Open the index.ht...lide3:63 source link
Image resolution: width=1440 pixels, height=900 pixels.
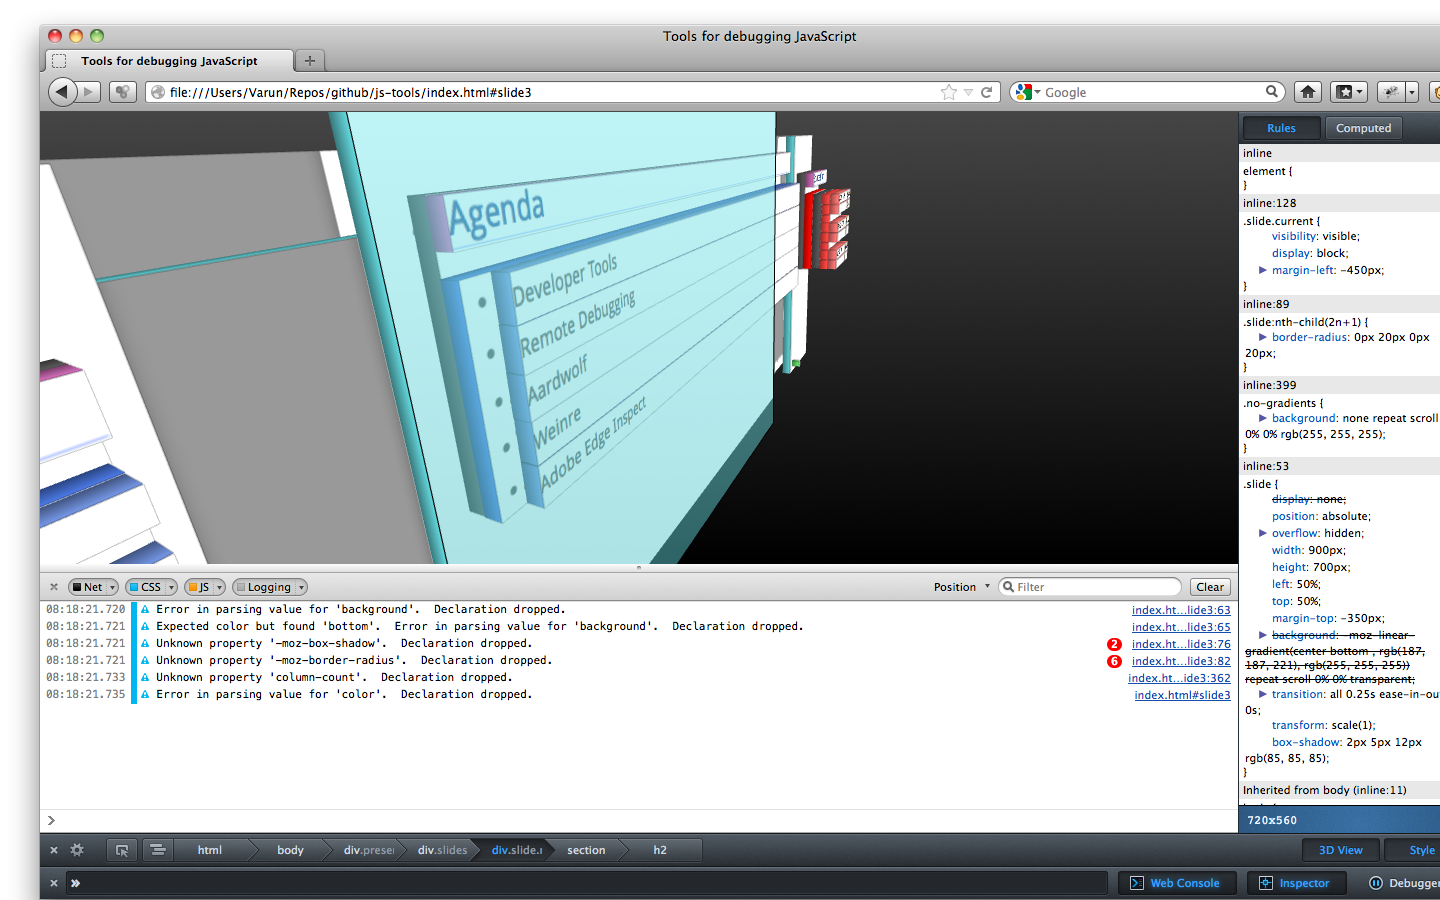[1181, 610]
